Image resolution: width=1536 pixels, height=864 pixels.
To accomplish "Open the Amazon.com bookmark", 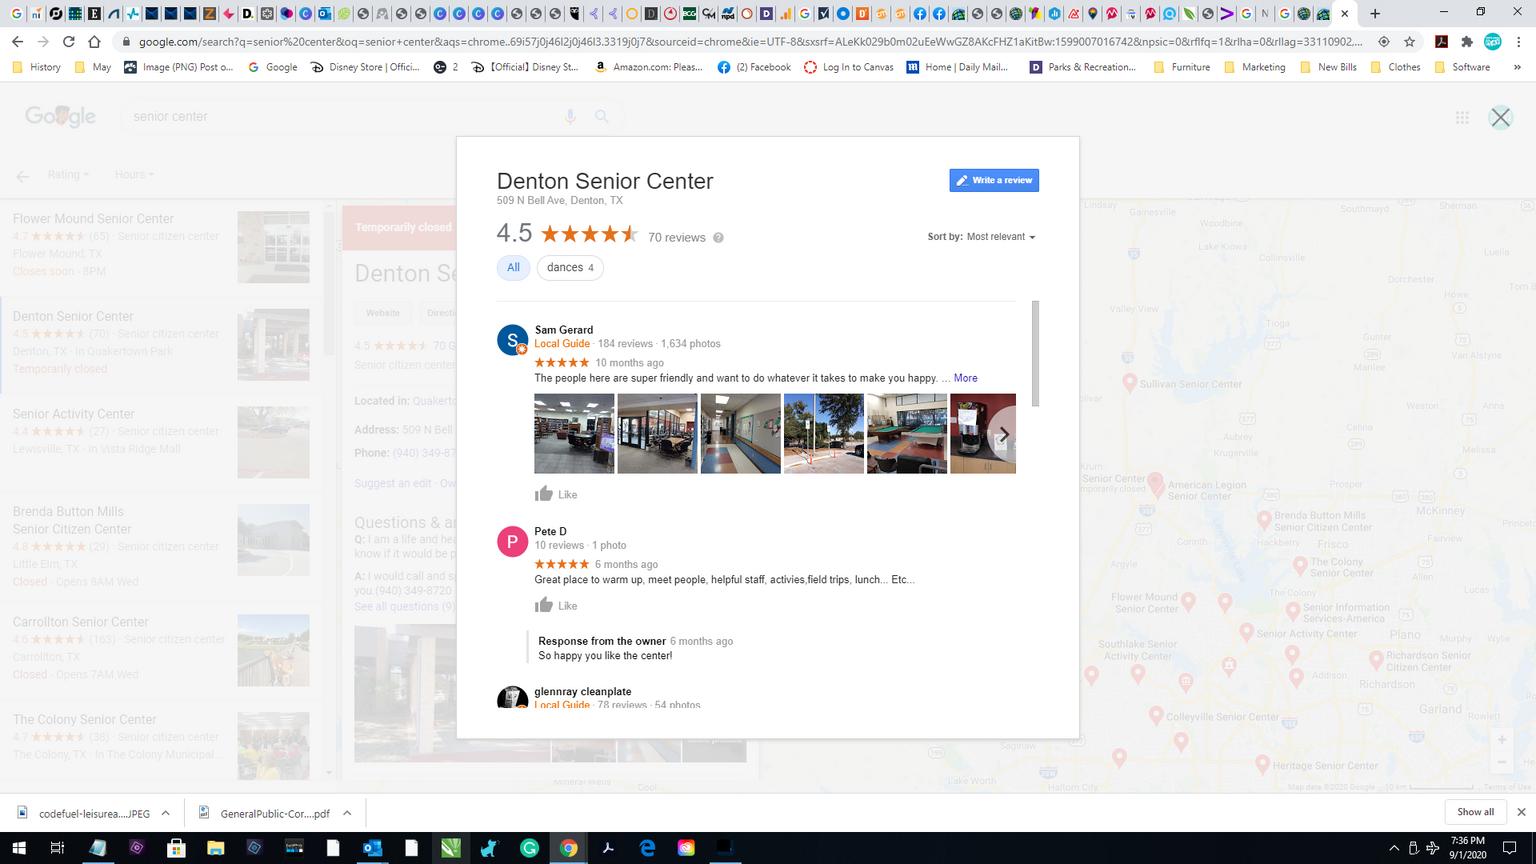I will click(x=650, y=67).
